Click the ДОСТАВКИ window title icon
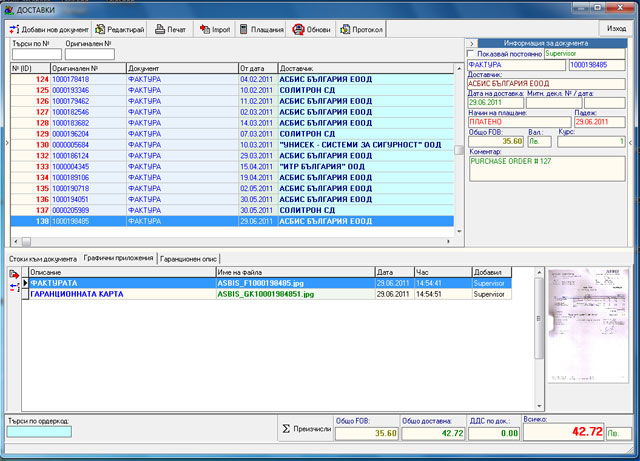The height and width of the screenshot is (461, 640). click(x=9, y=9)
